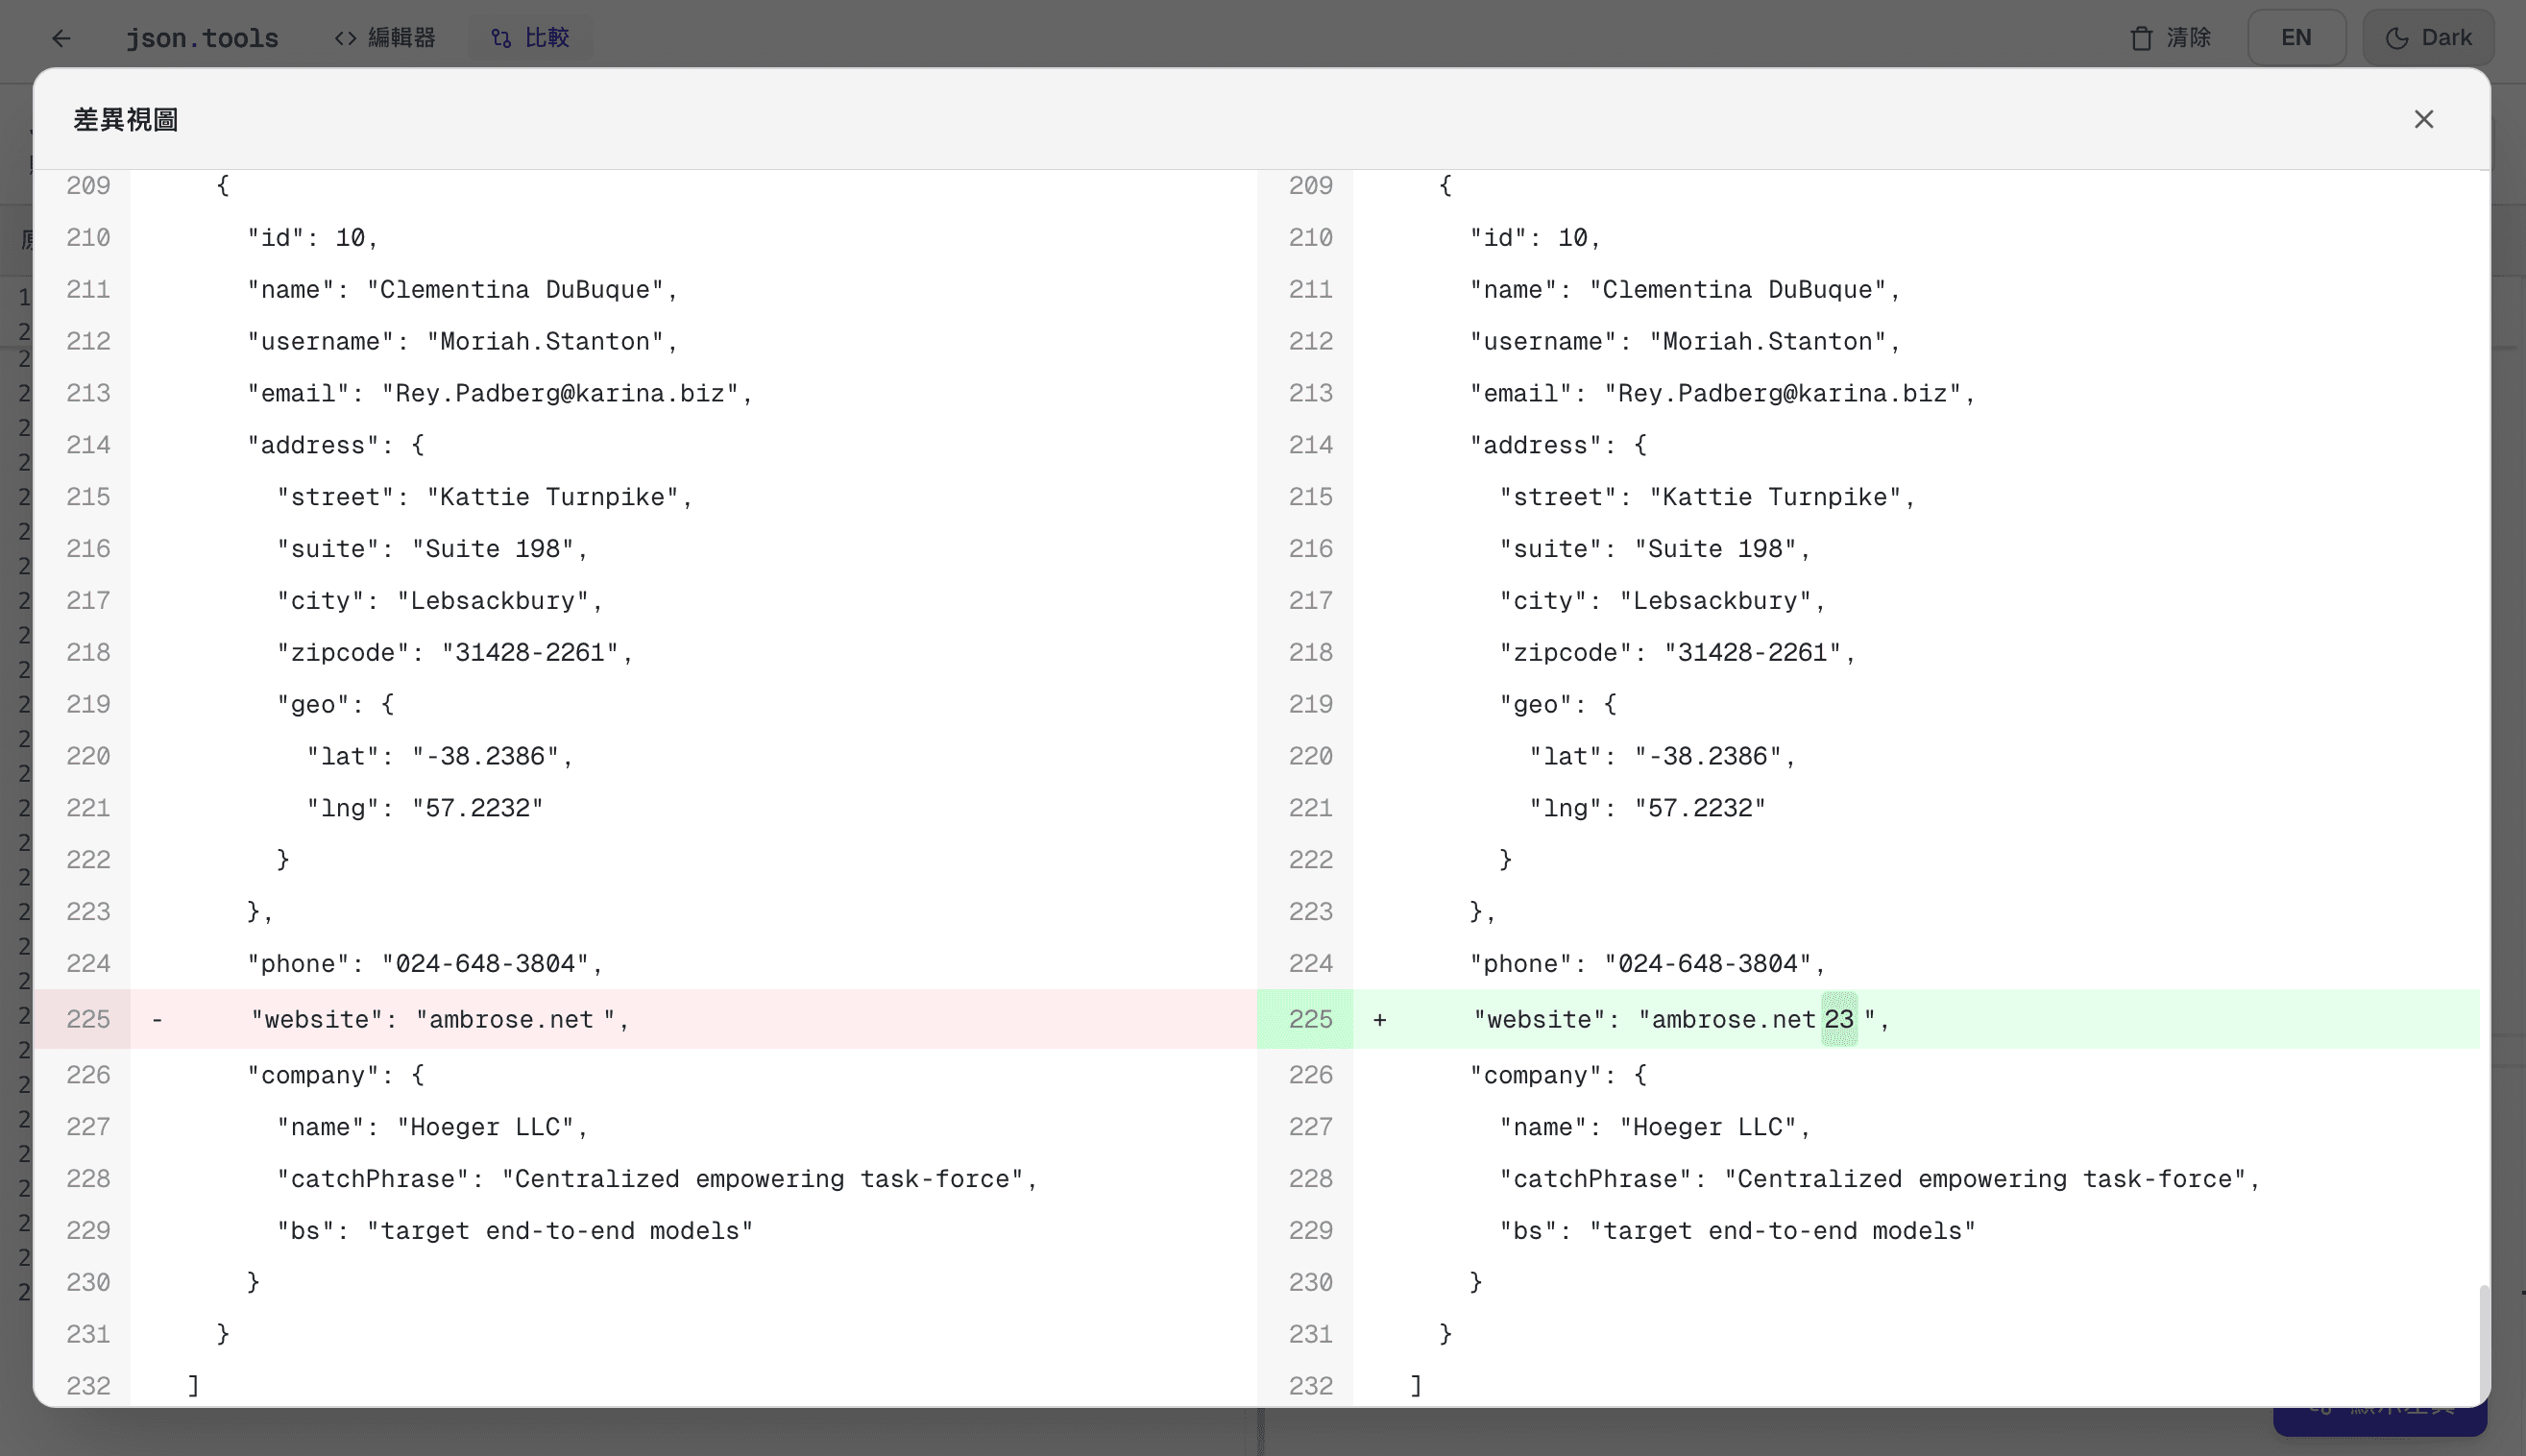Toggle Dark mode
Screen dimensions: 2526x1456
coord(2427,38)
